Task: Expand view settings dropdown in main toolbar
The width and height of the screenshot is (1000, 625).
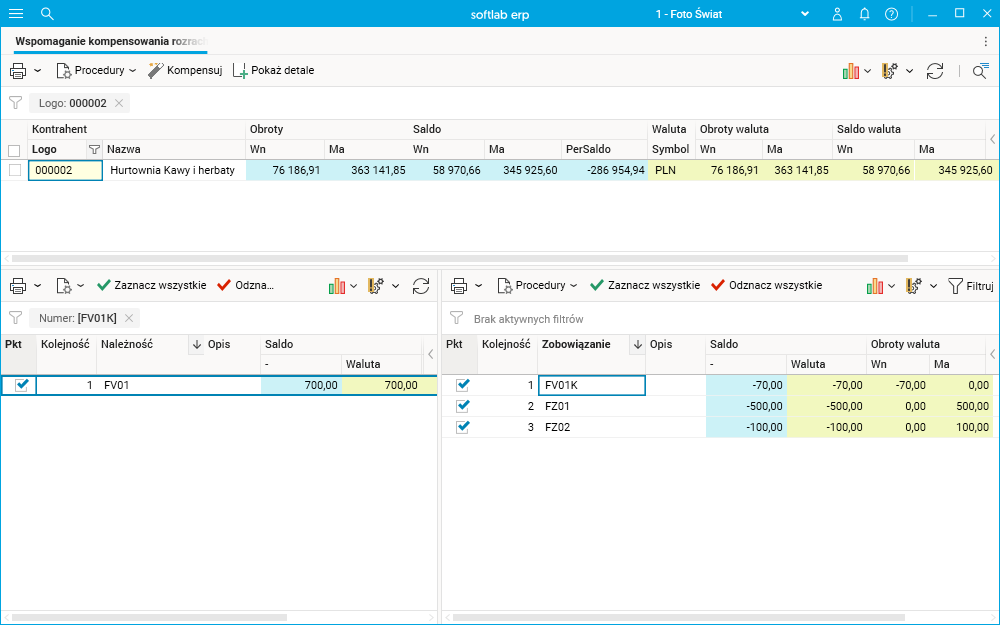Action: point(909,71)
